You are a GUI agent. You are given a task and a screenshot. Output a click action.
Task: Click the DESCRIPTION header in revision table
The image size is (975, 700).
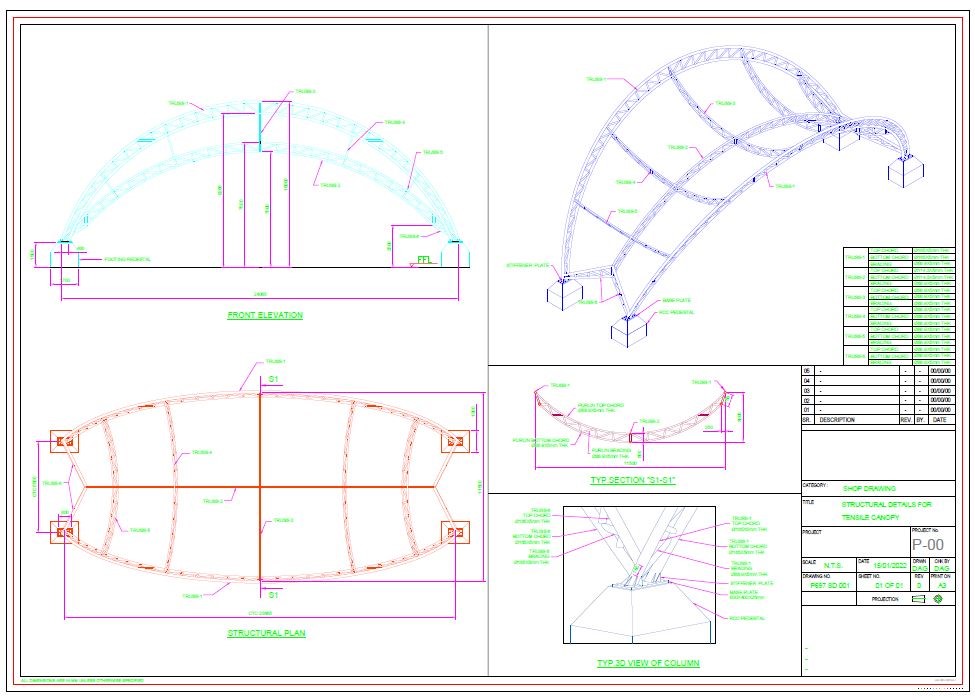click(x=836, y=420)
